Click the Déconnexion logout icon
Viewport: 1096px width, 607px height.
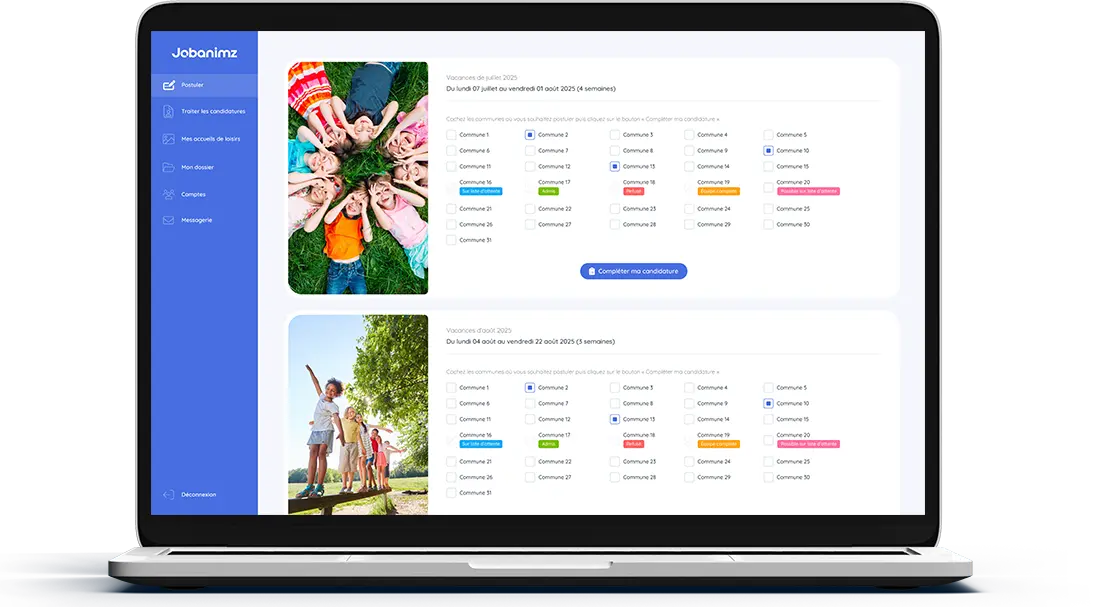168,495
